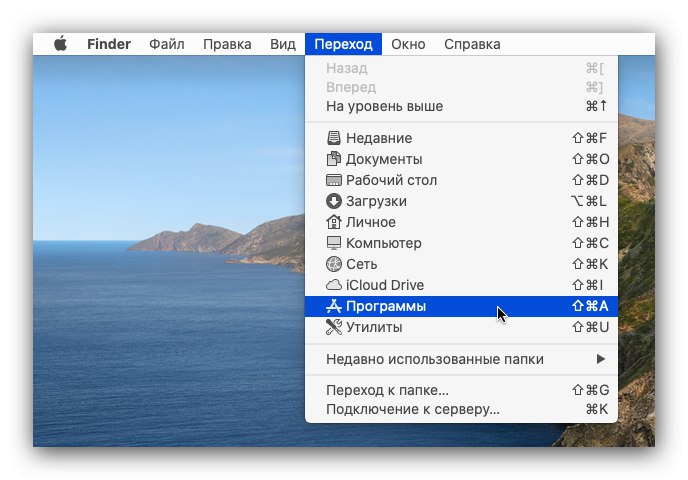688x480 pixels.
Task: Select На уровень выше menu item
Action: (x=385, y=106)
